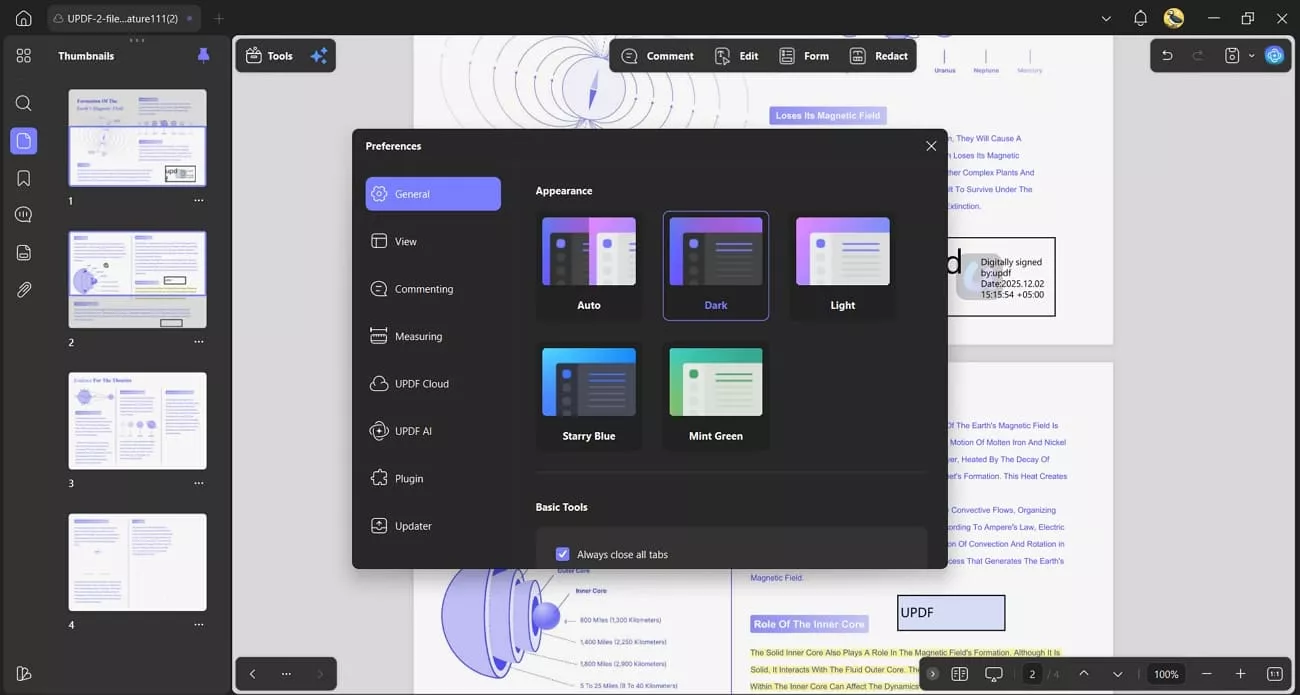This screenshot has height=695, width=1300.
Task: Zoom in with plus button
Action: pyautogui.click(x=1241, y=674)
